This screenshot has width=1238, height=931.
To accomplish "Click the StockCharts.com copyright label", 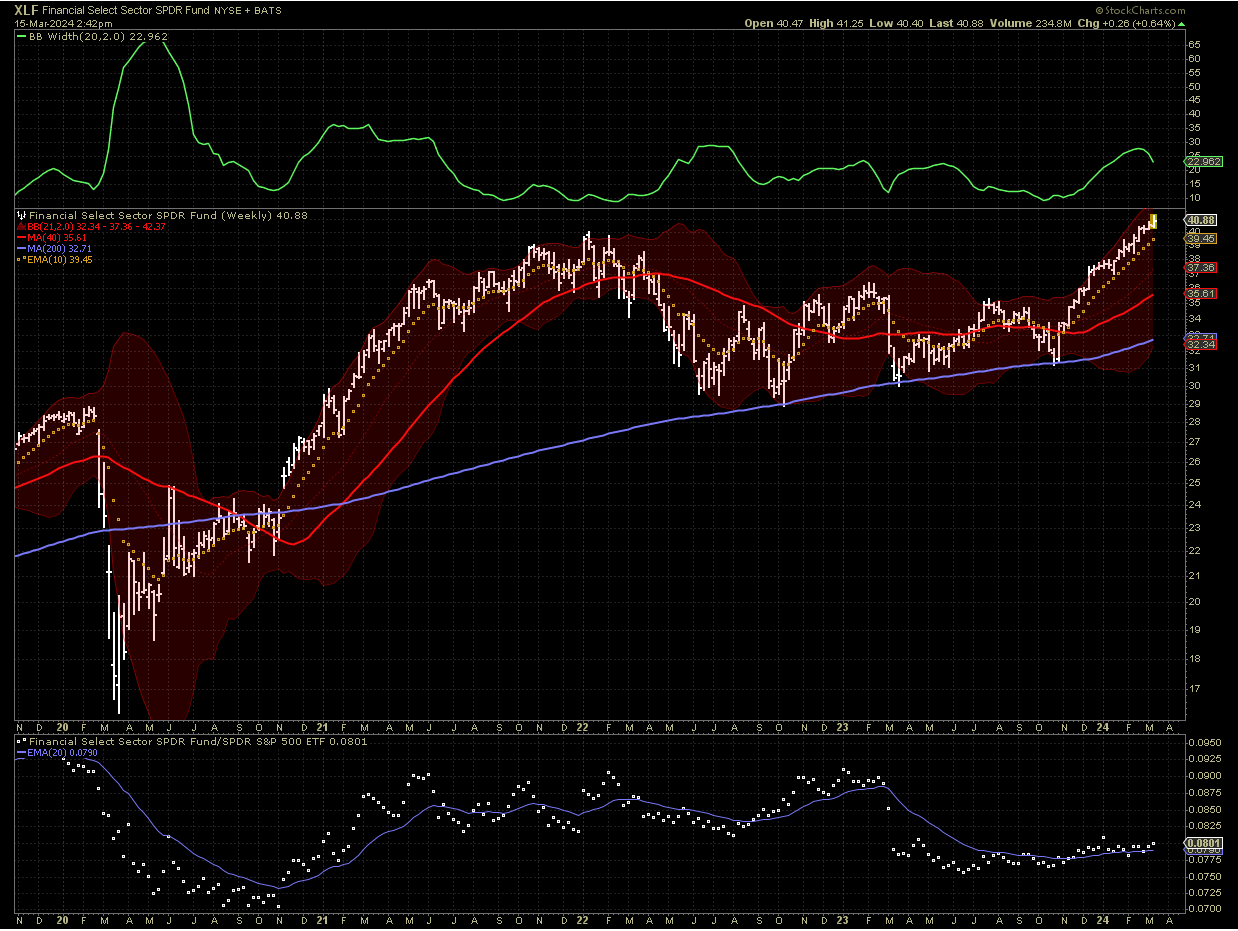I will click(1139, 10).
